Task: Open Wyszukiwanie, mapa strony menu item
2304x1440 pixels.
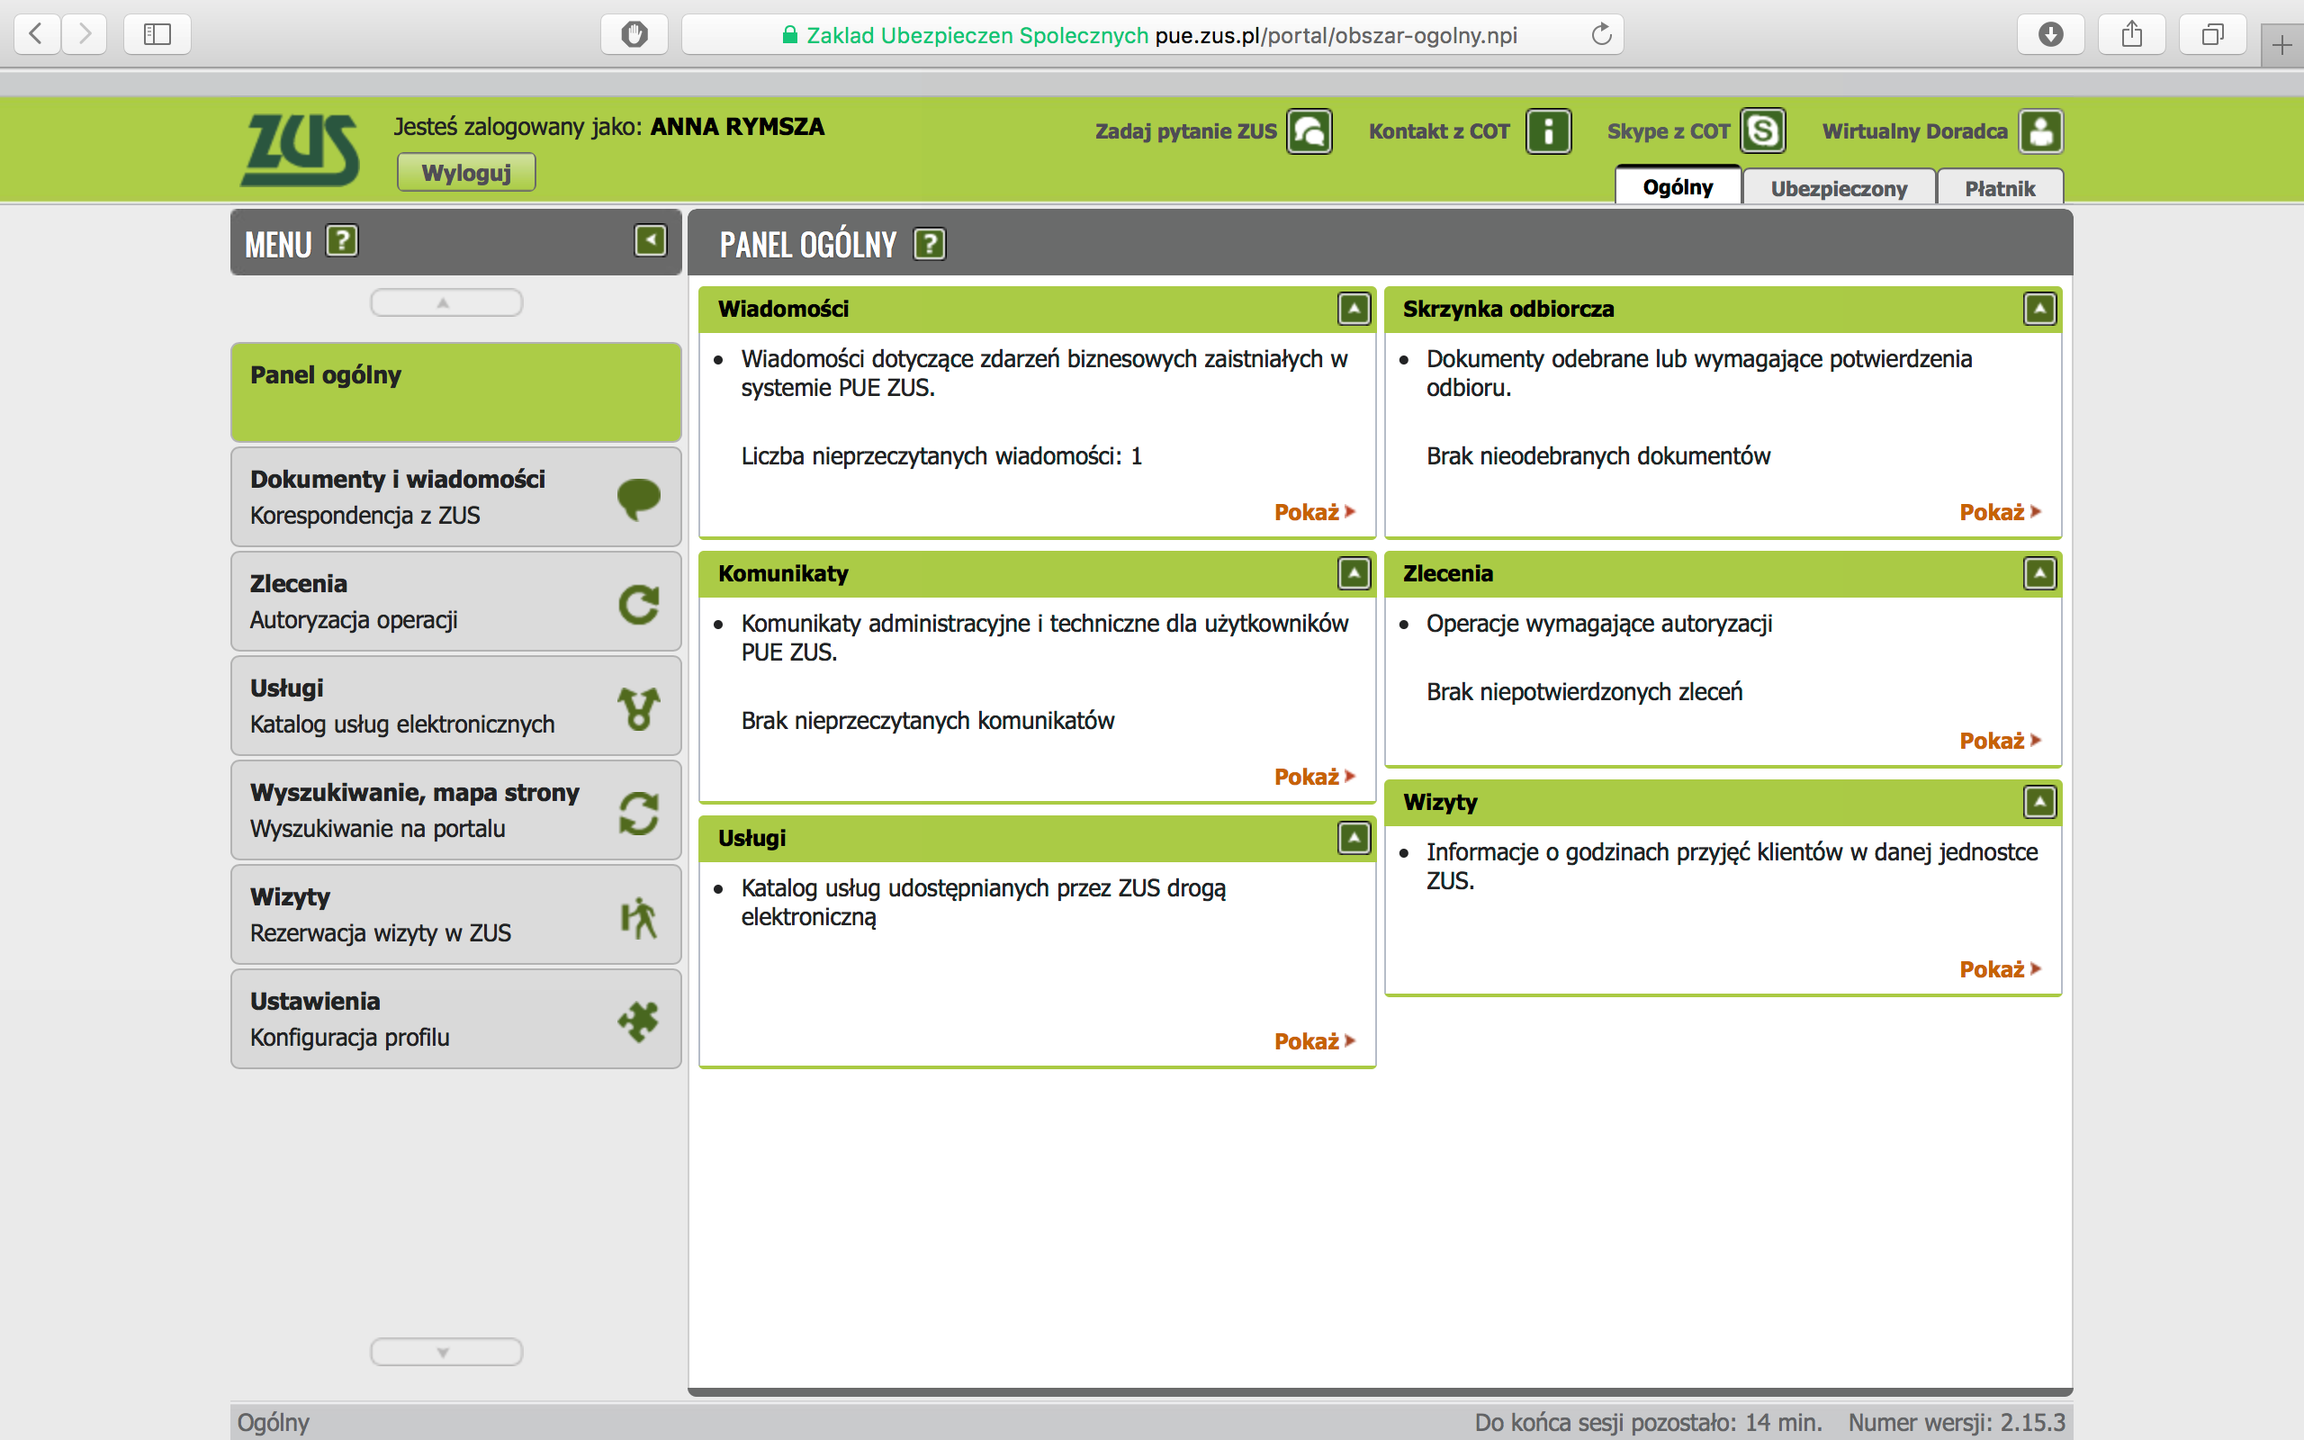Action: (456, 811)
